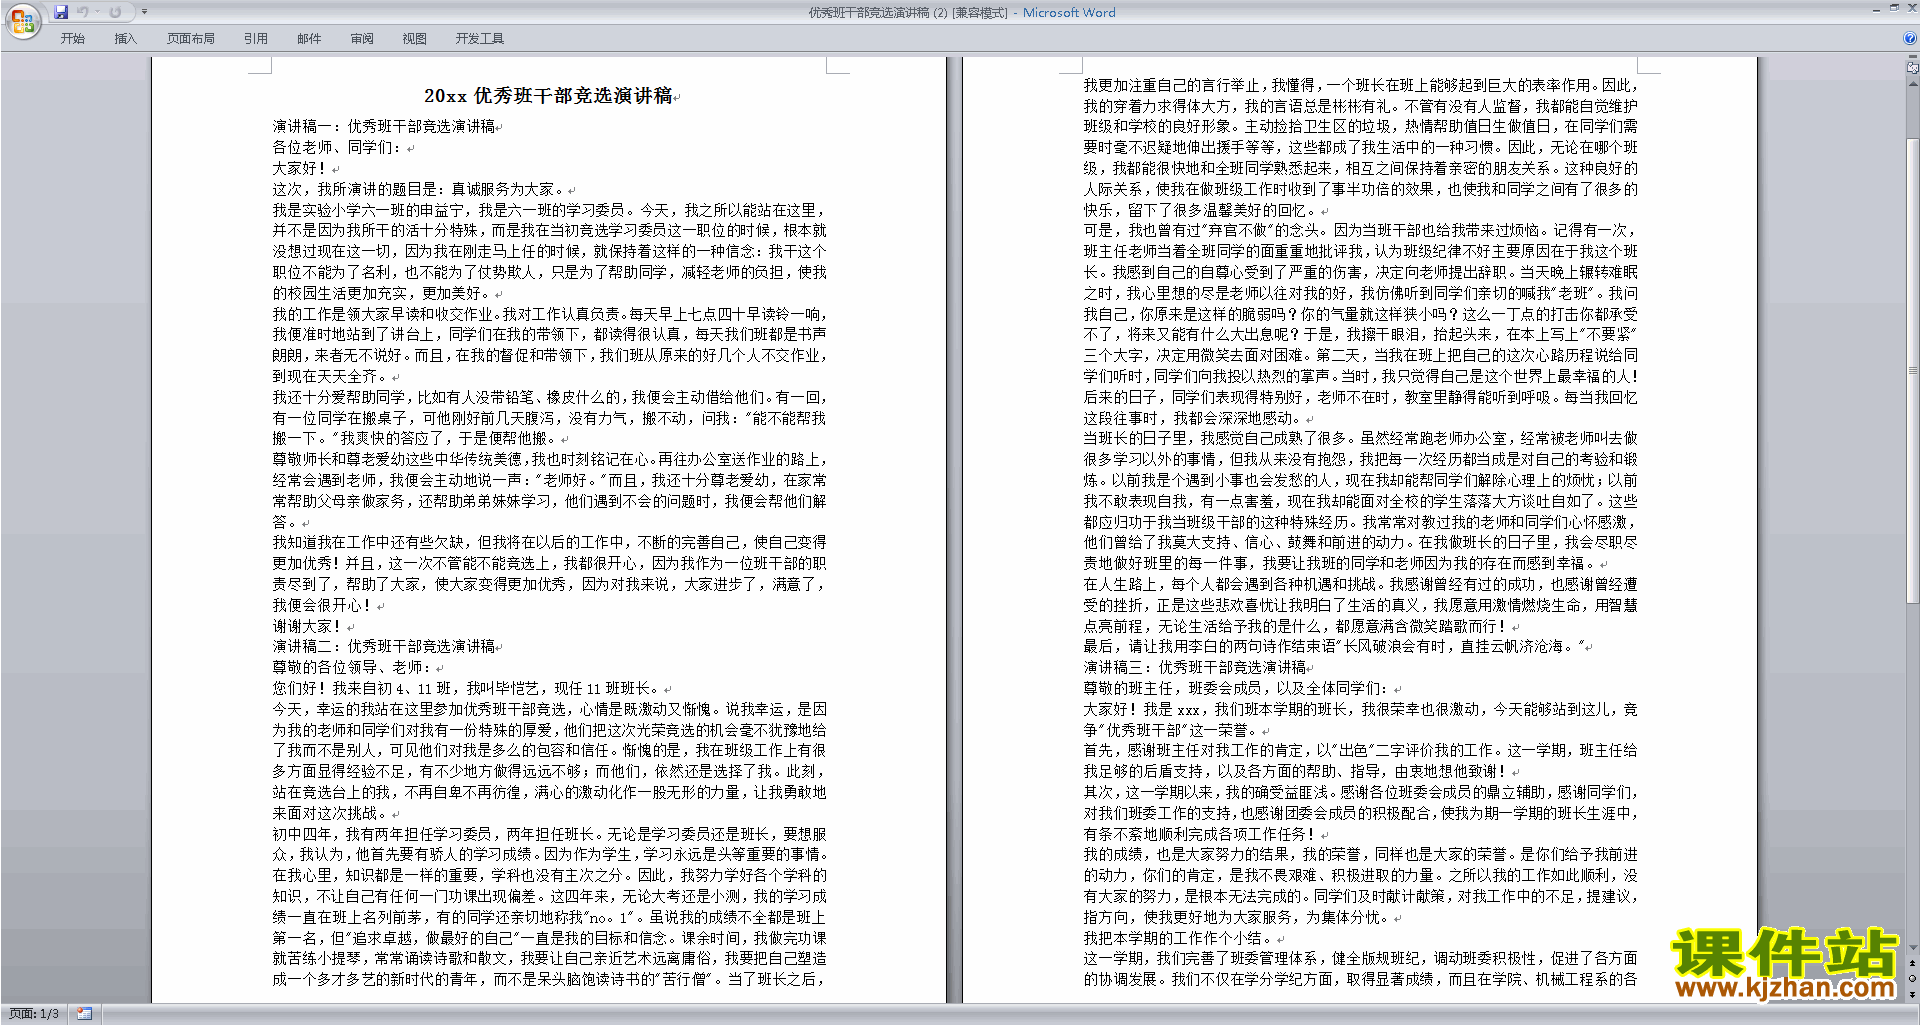The width and height of the screenshot is (1920, 1025).
Task: Open the Office button menu
Action: click(22, 21)
